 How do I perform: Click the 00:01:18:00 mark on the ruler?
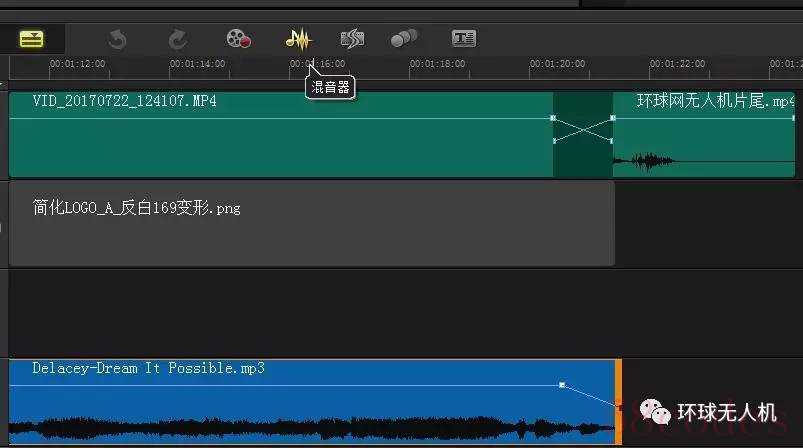437,64
